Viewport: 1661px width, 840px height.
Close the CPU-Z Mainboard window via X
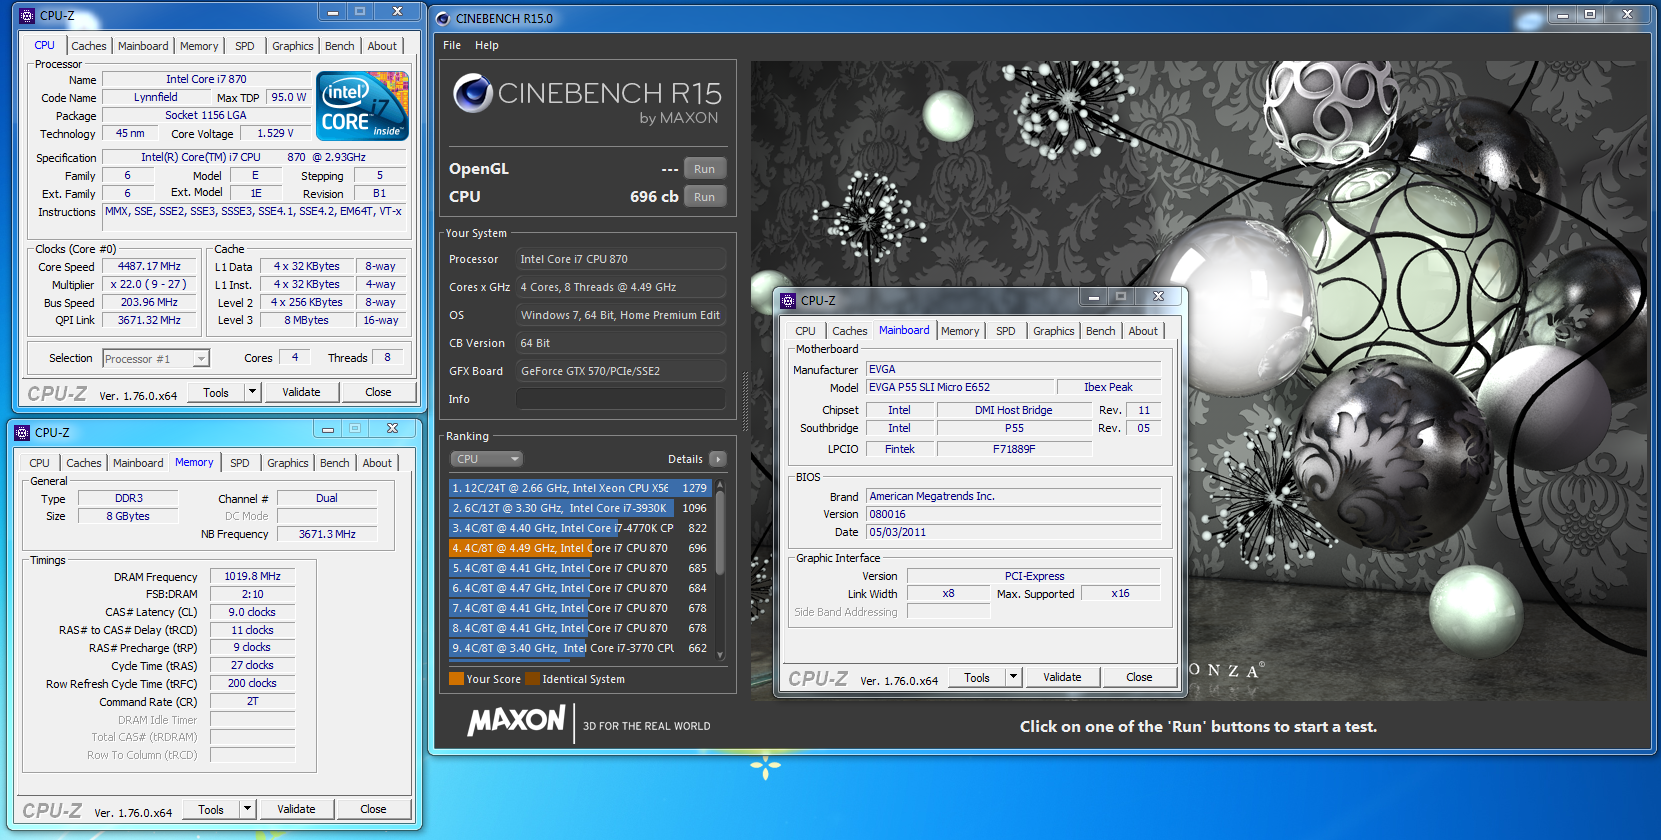pyautogui.click(x=1158, y=297)
